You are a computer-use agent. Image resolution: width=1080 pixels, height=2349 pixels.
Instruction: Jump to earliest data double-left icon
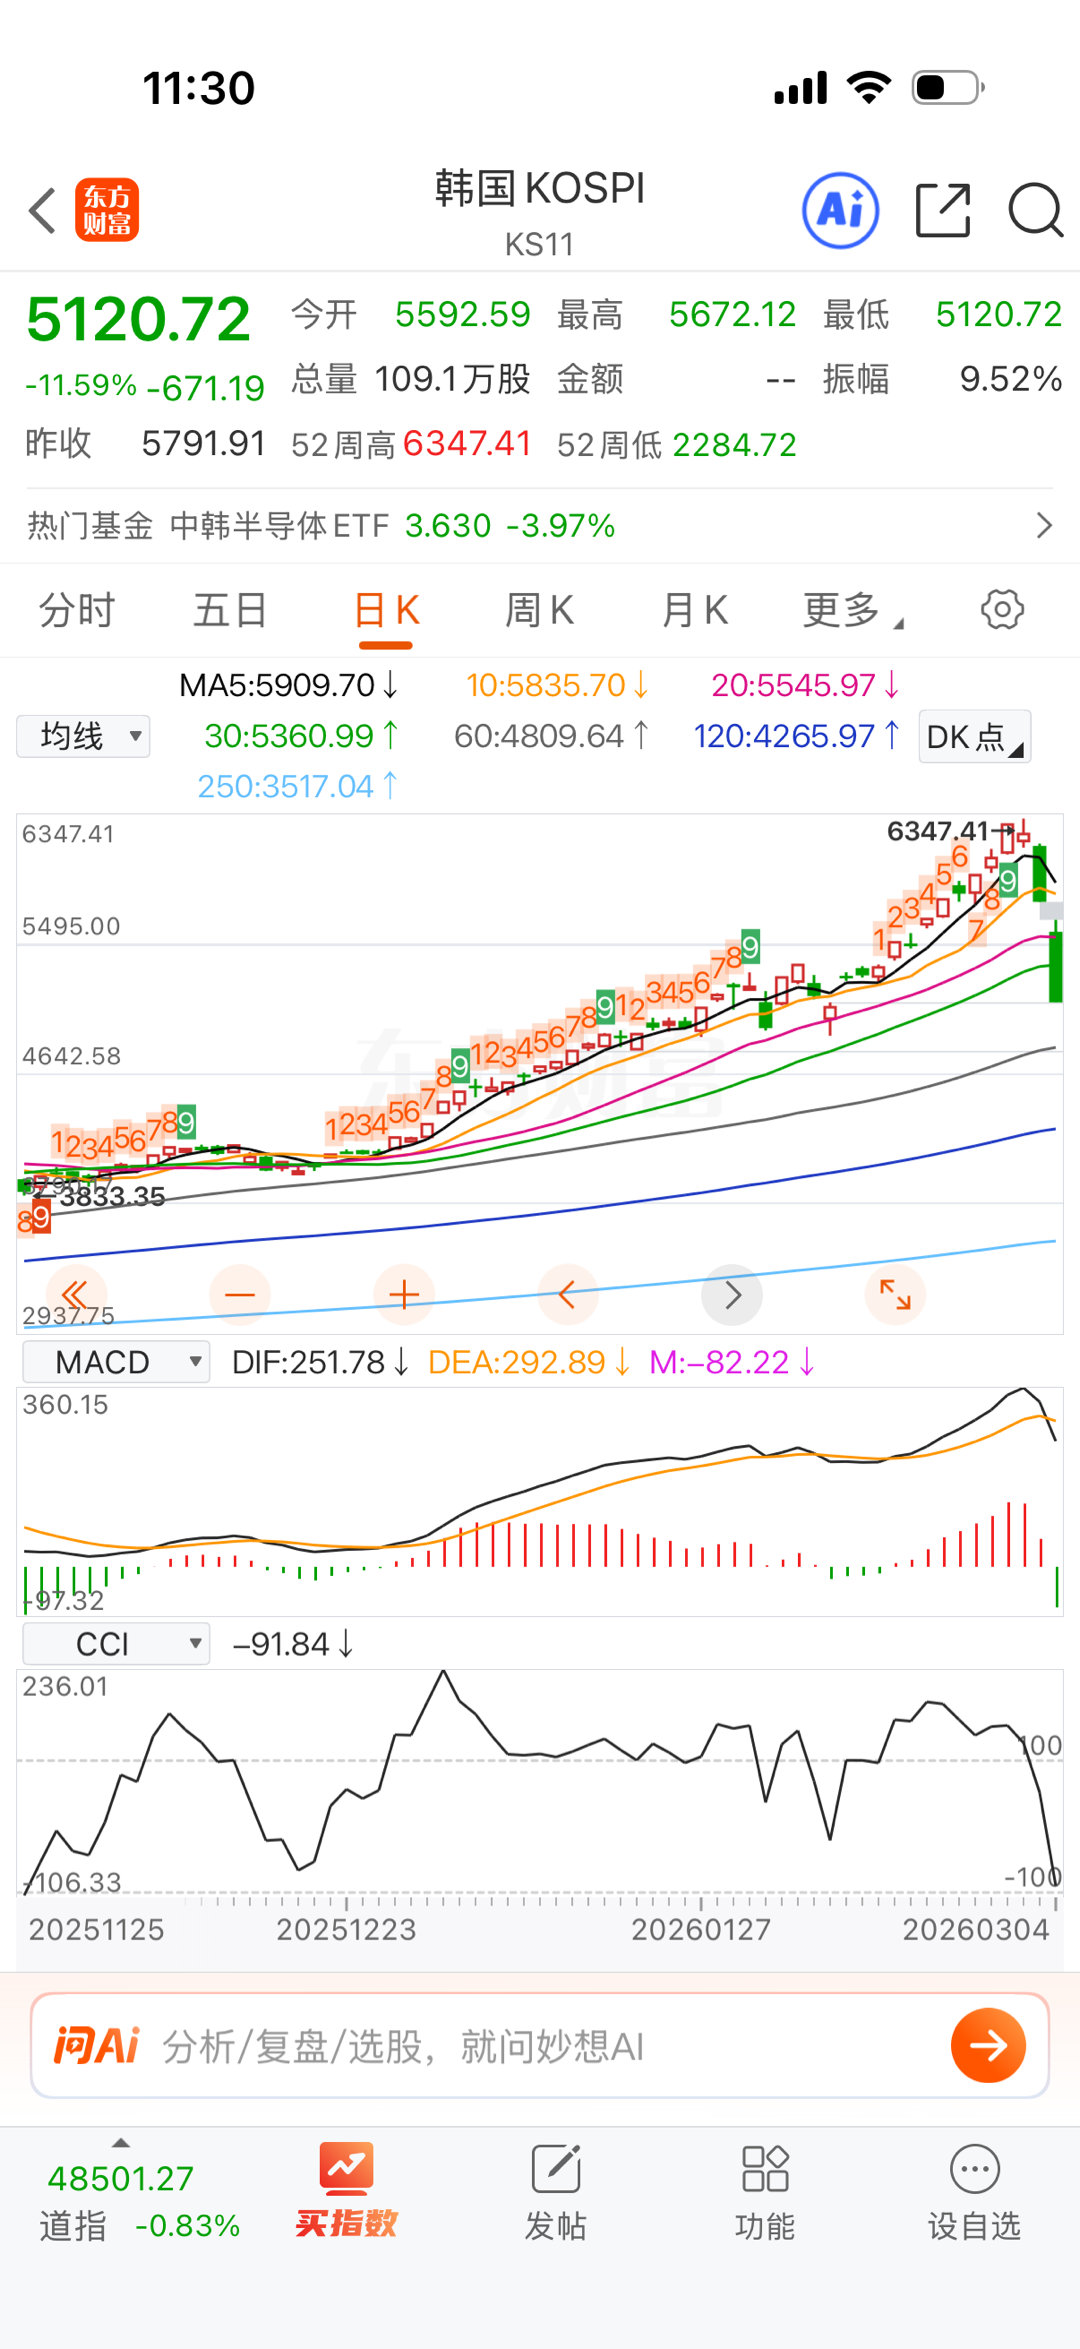pos(76,1294)
